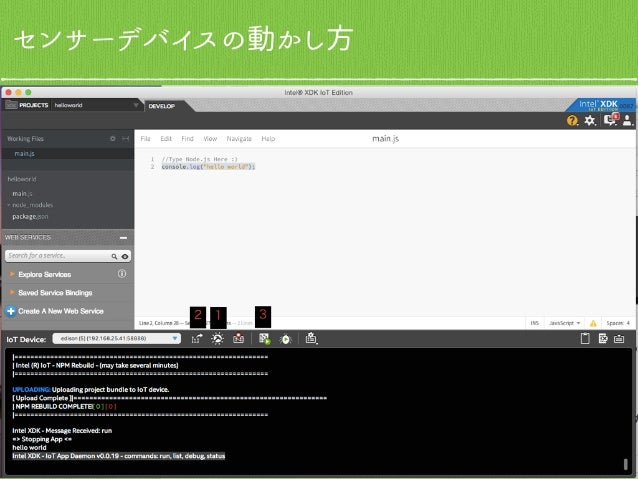Click the Manage daemon icon with the red mark

point(238,338)
